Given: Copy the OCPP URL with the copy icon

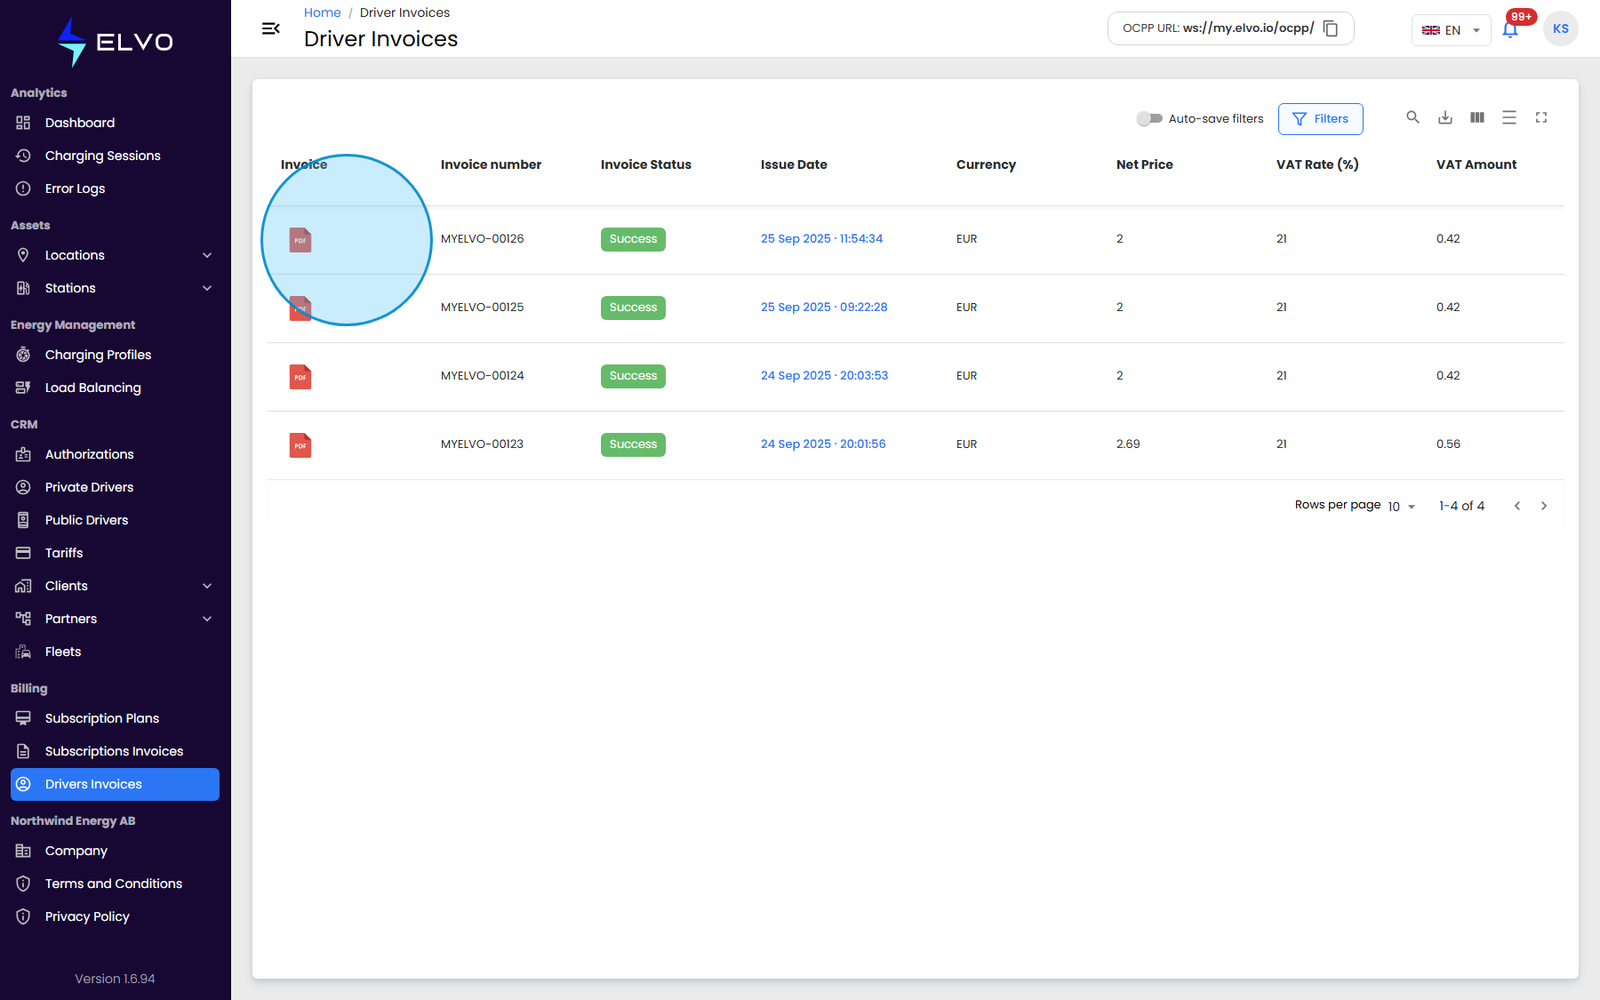Looking at the screenshot, I should tap(1330, 29).
